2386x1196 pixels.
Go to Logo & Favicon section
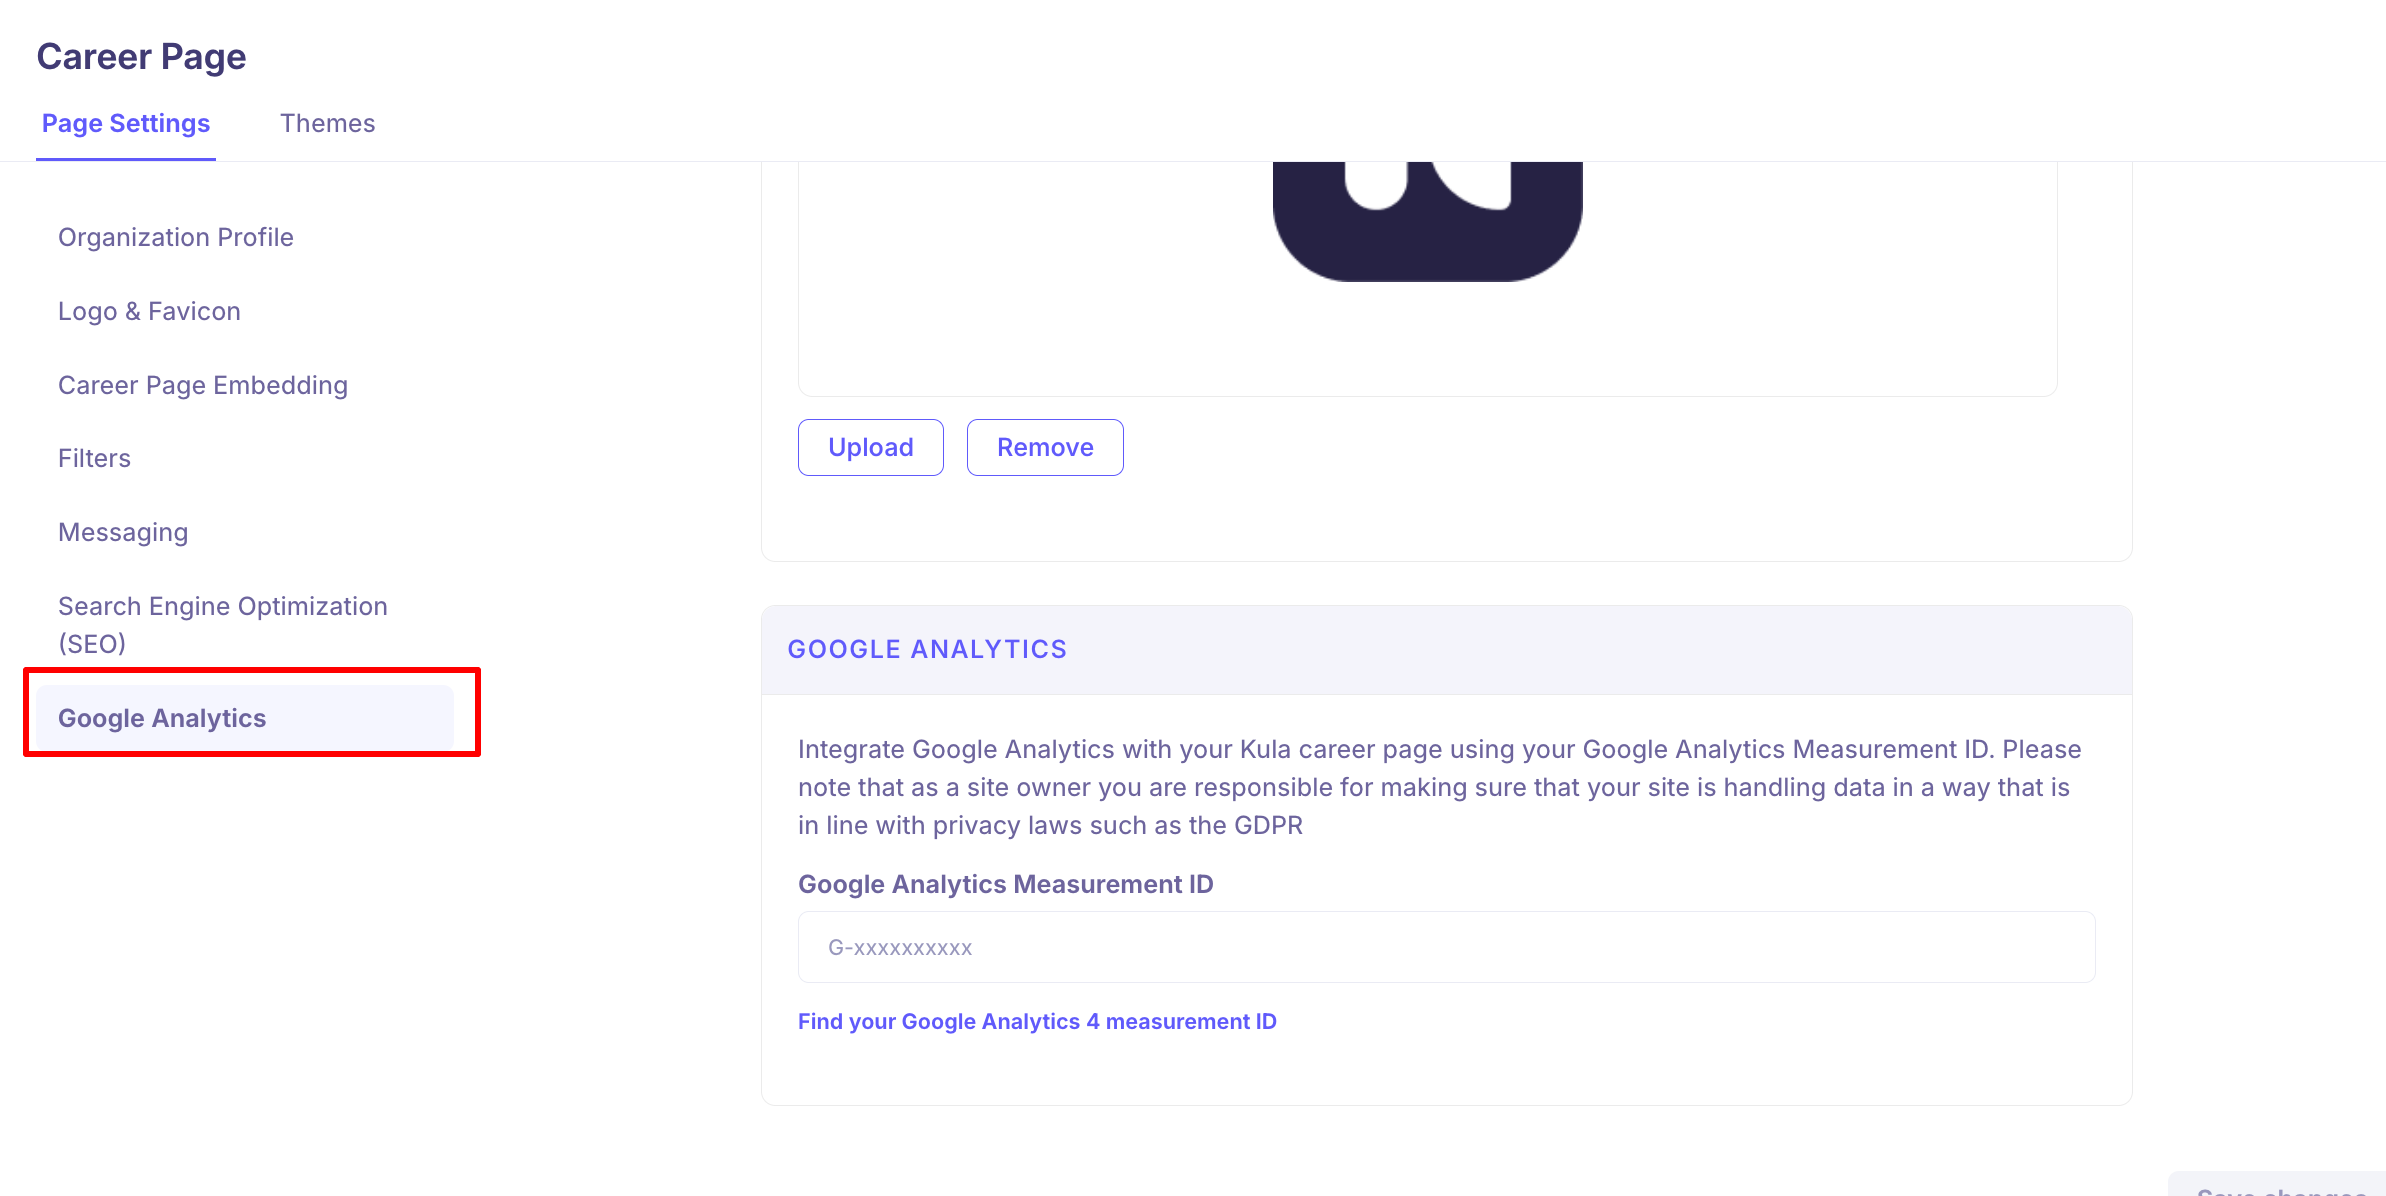[149, 311]
